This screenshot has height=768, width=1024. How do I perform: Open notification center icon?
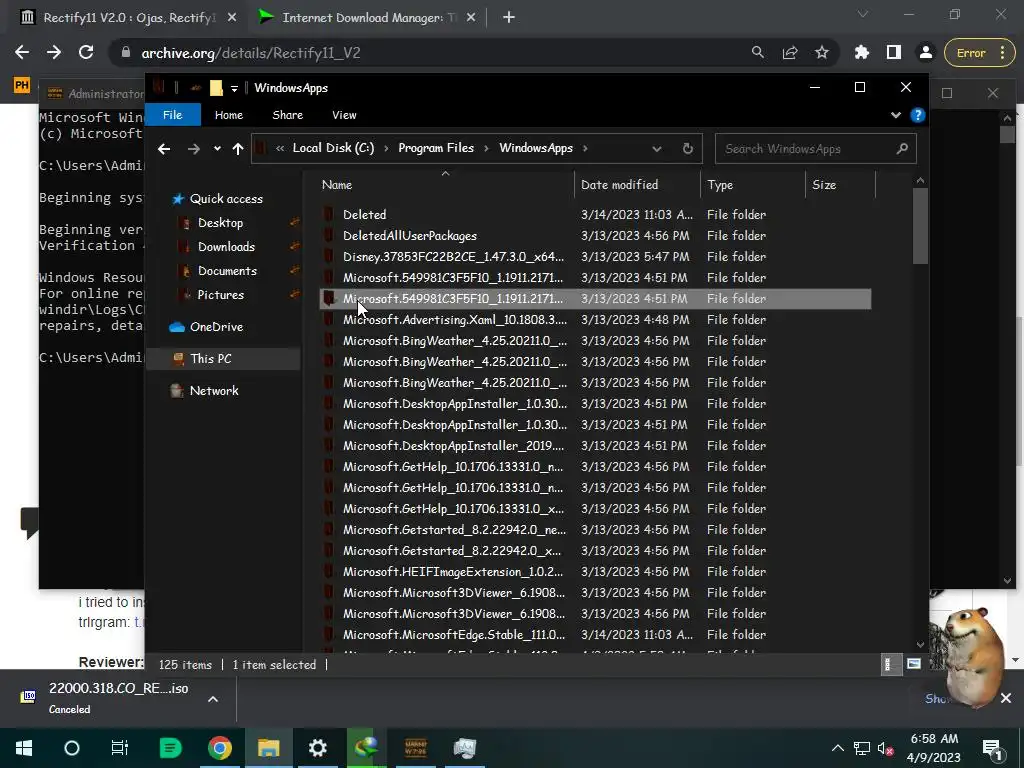tap(992, 749)
